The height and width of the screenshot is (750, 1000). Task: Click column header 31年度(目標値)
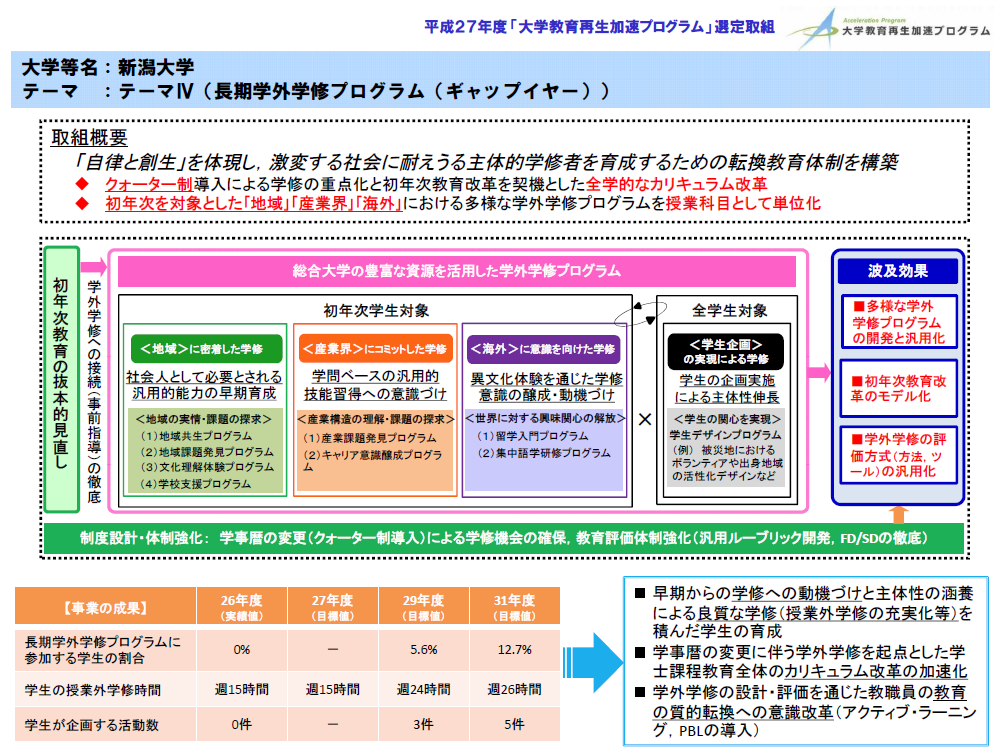pyautogui.click(x=514, y=607)
